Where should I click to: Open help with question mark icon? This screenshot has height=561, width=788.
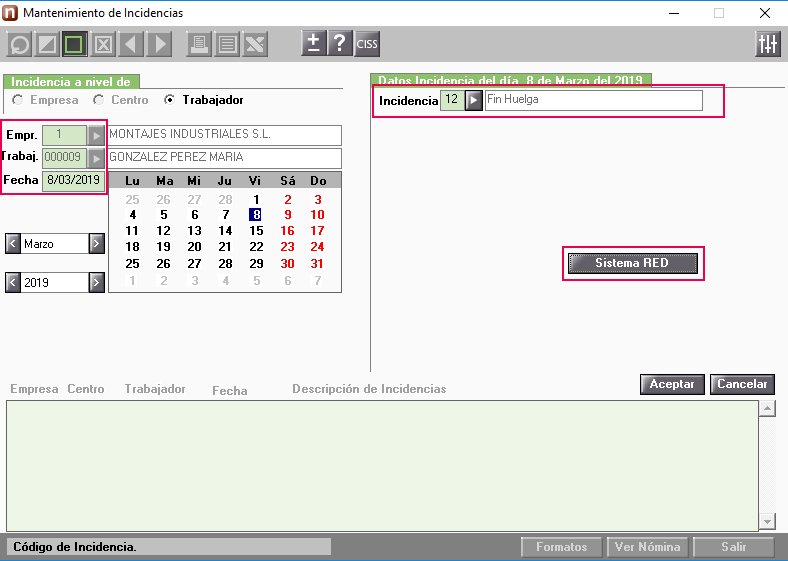tap(340, 43)
